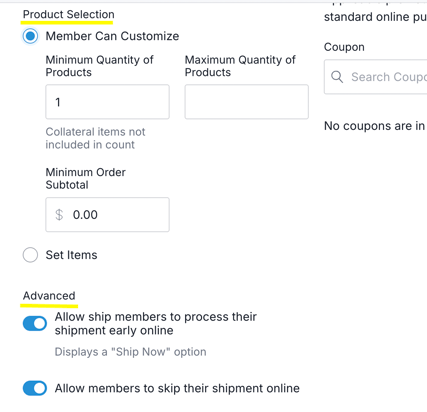Viewport: 427px width, 412px height.
Task: Click the Product Selection section heading
Action: [69, 14]
